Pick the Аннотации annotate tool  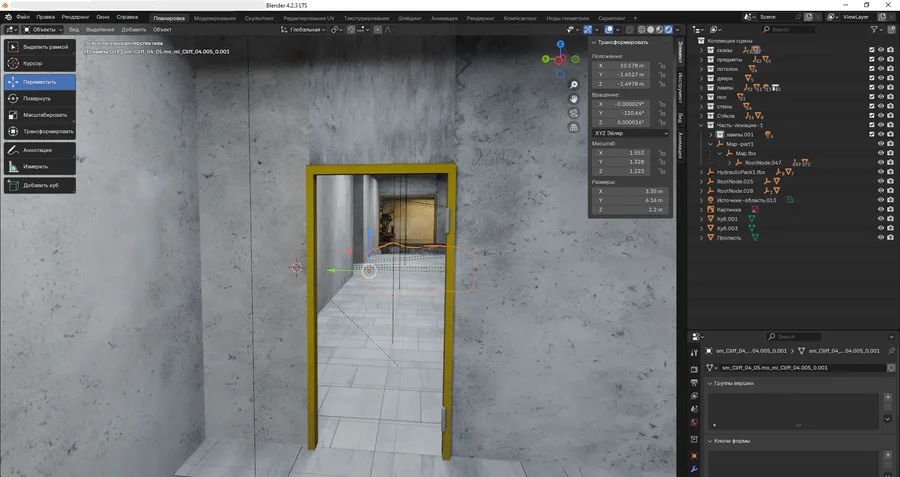click(x=40, y=150)
